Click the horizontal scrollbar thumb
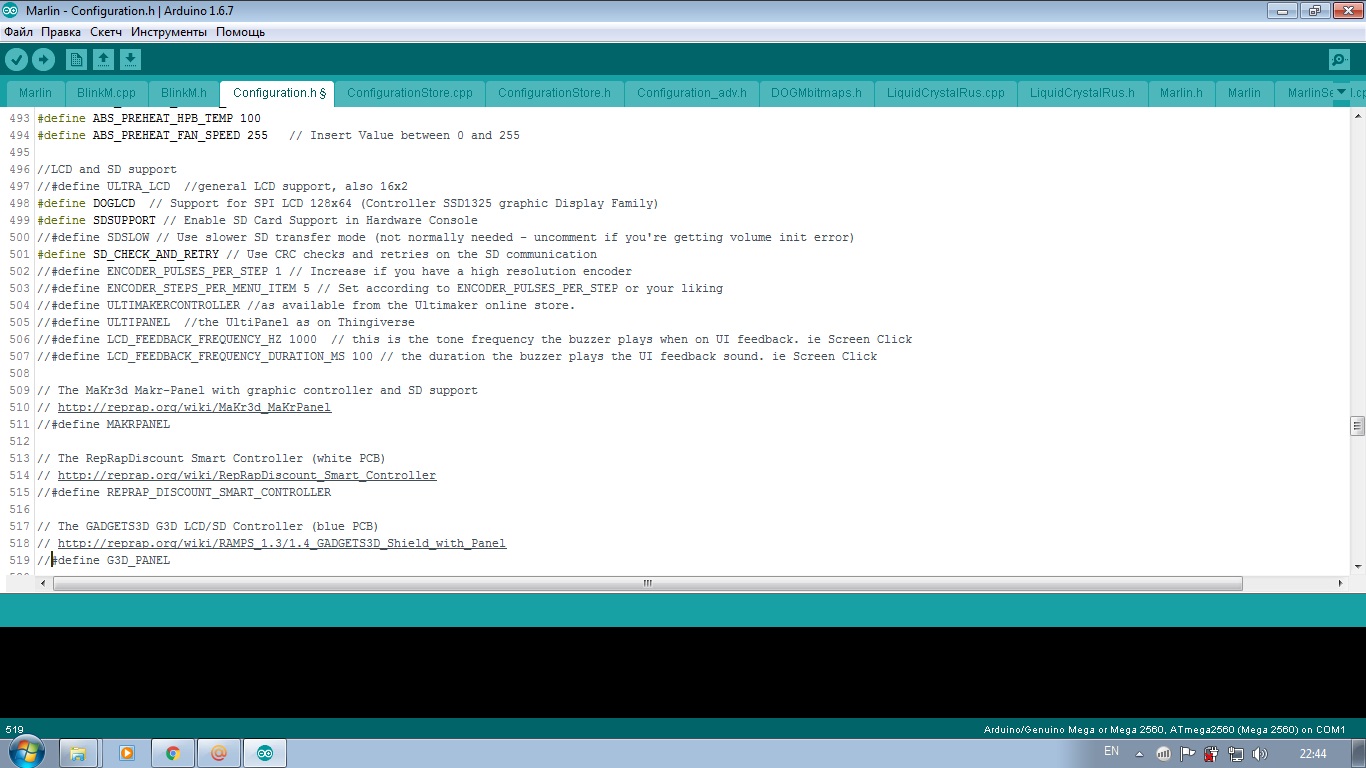1366x768 pixels. pos(647,583)
